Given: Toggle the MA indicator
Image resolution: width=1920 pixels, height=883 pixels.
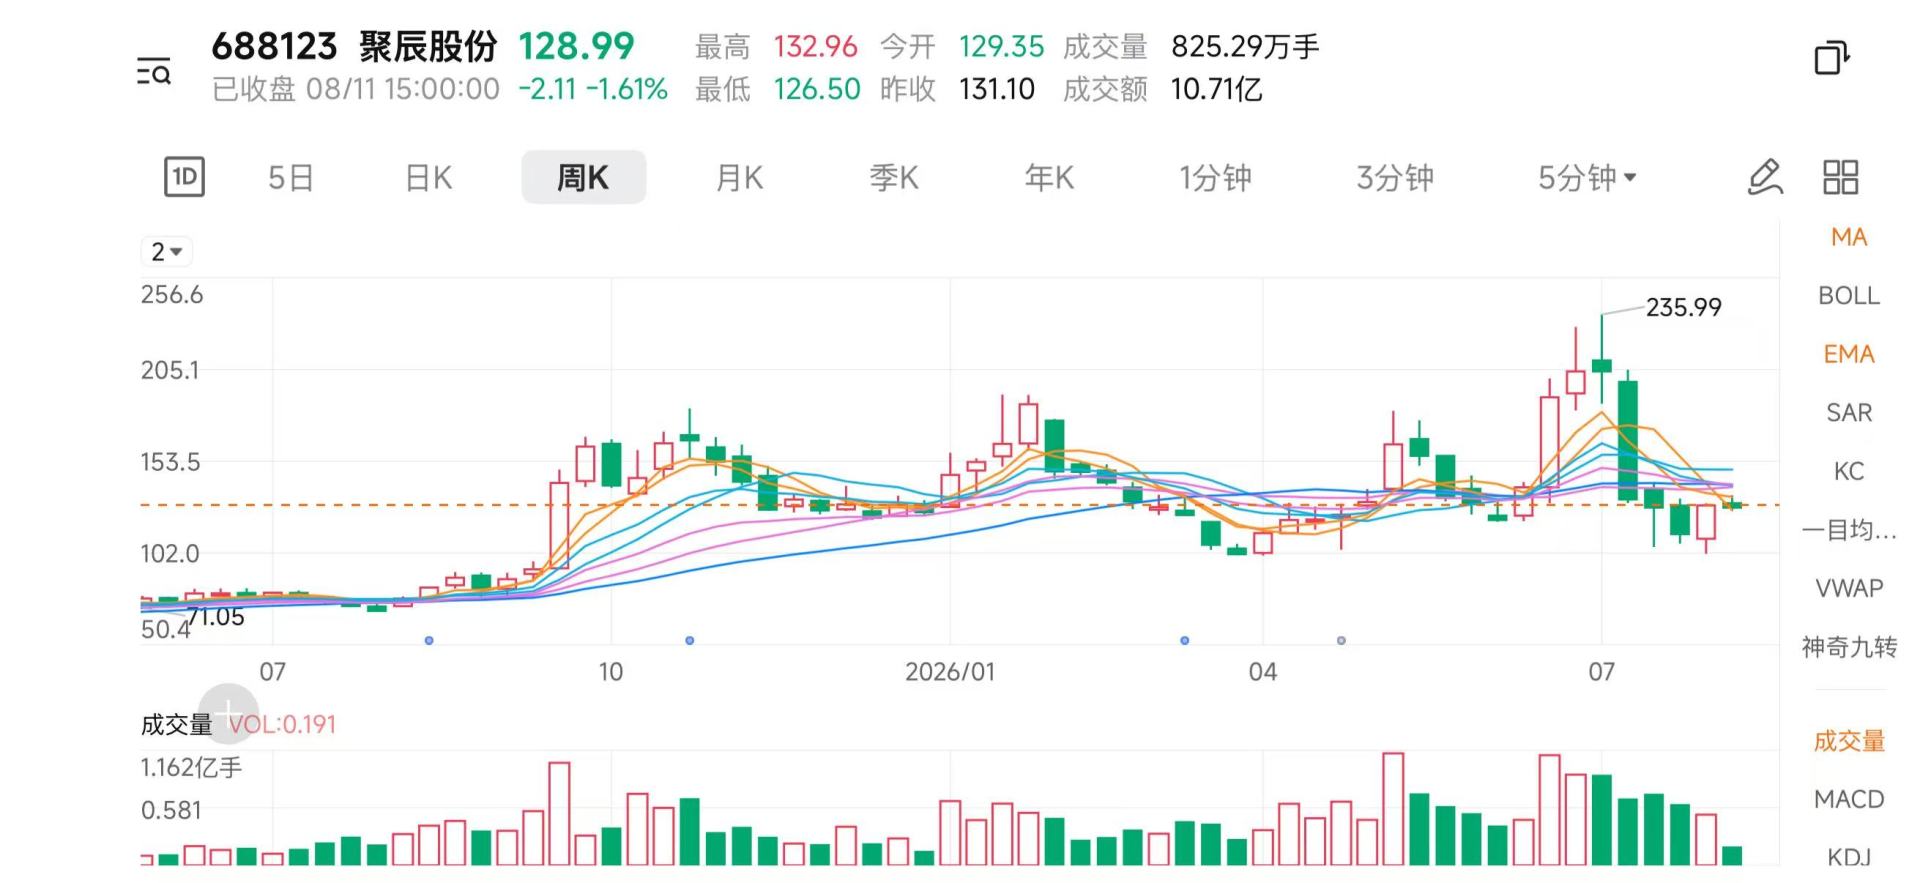Looking at the screenshot, I should point(1849,237).
